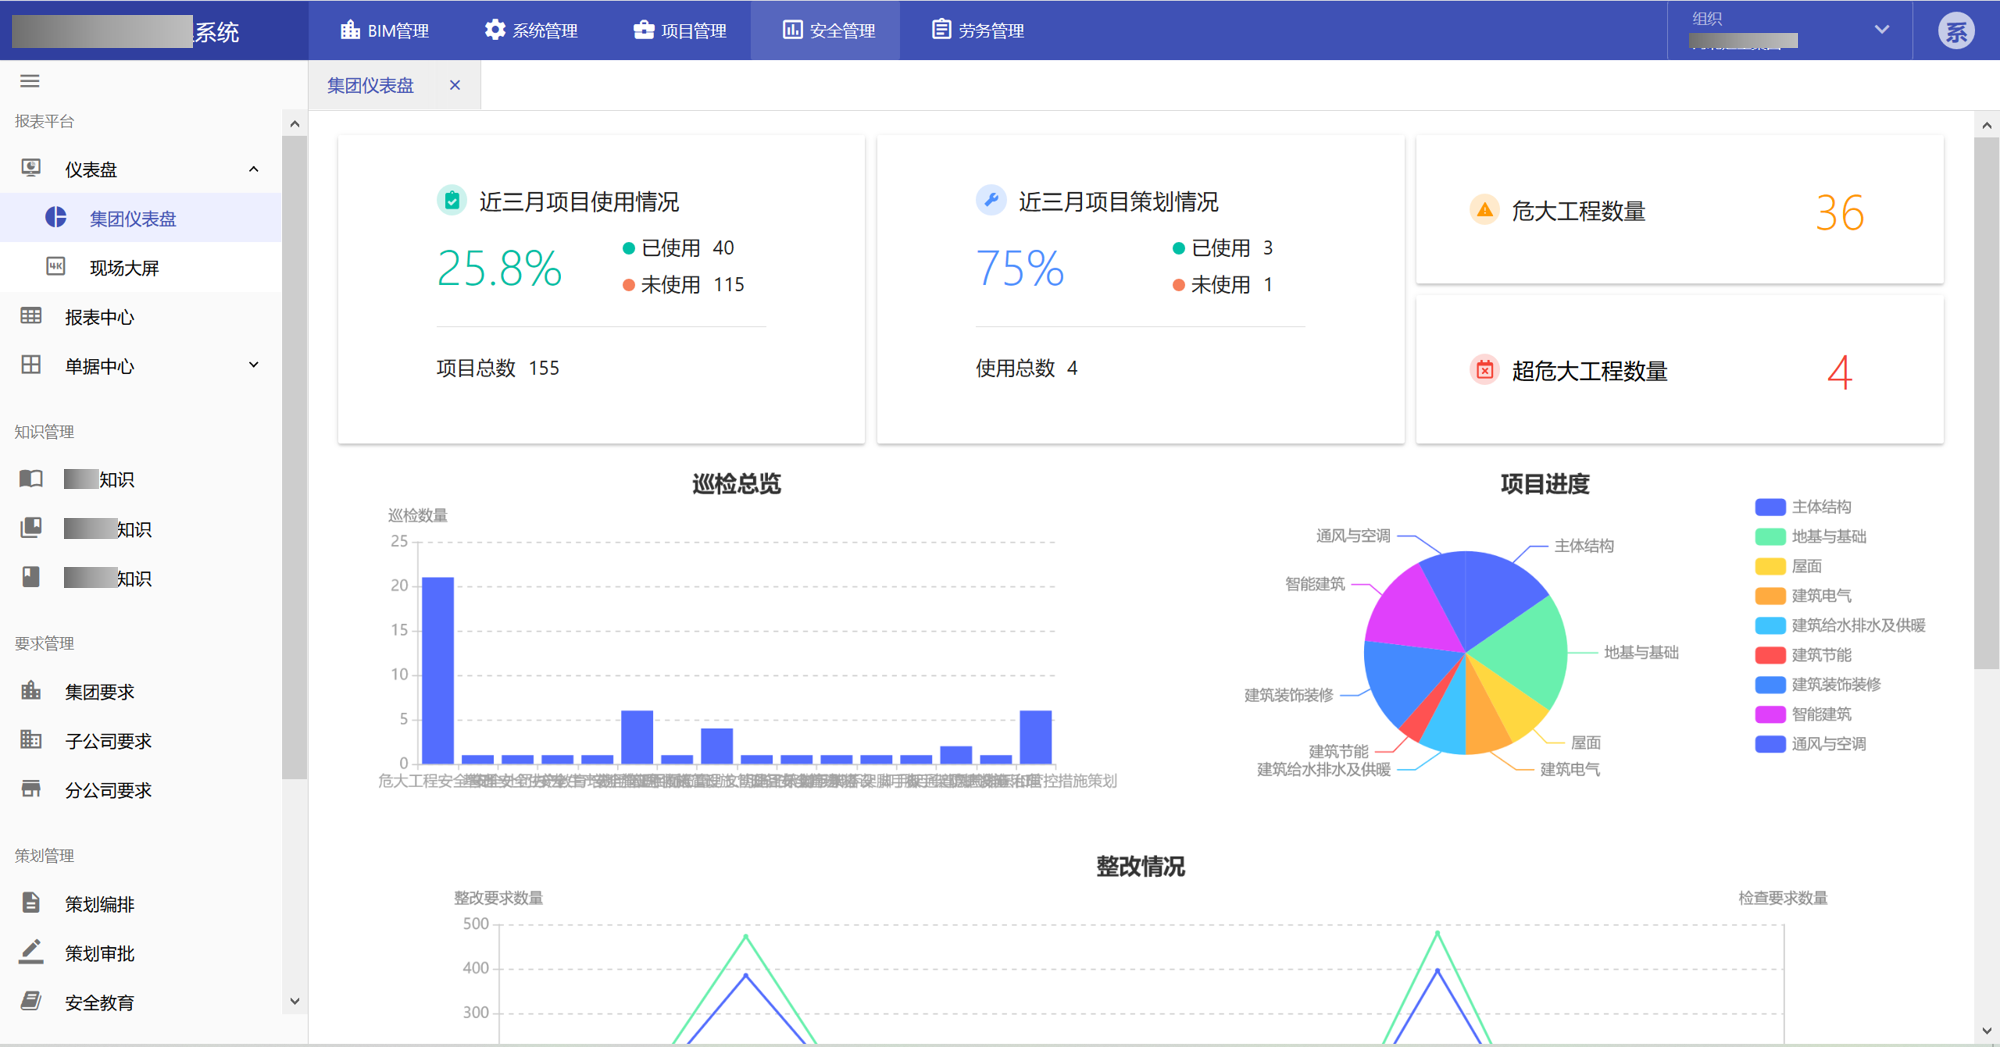
Task: Click the 项目总数 155 text
Action: (498, 368)
